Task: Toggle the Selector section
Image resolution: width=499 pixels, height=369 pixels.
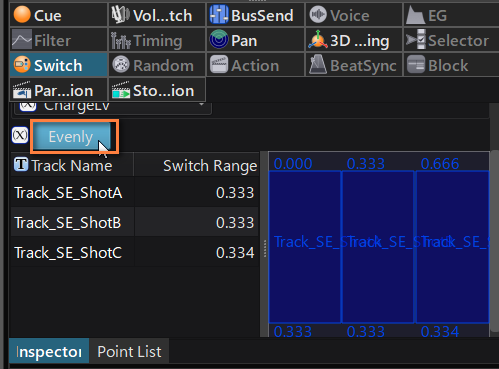Action: (x=451, y=40)
